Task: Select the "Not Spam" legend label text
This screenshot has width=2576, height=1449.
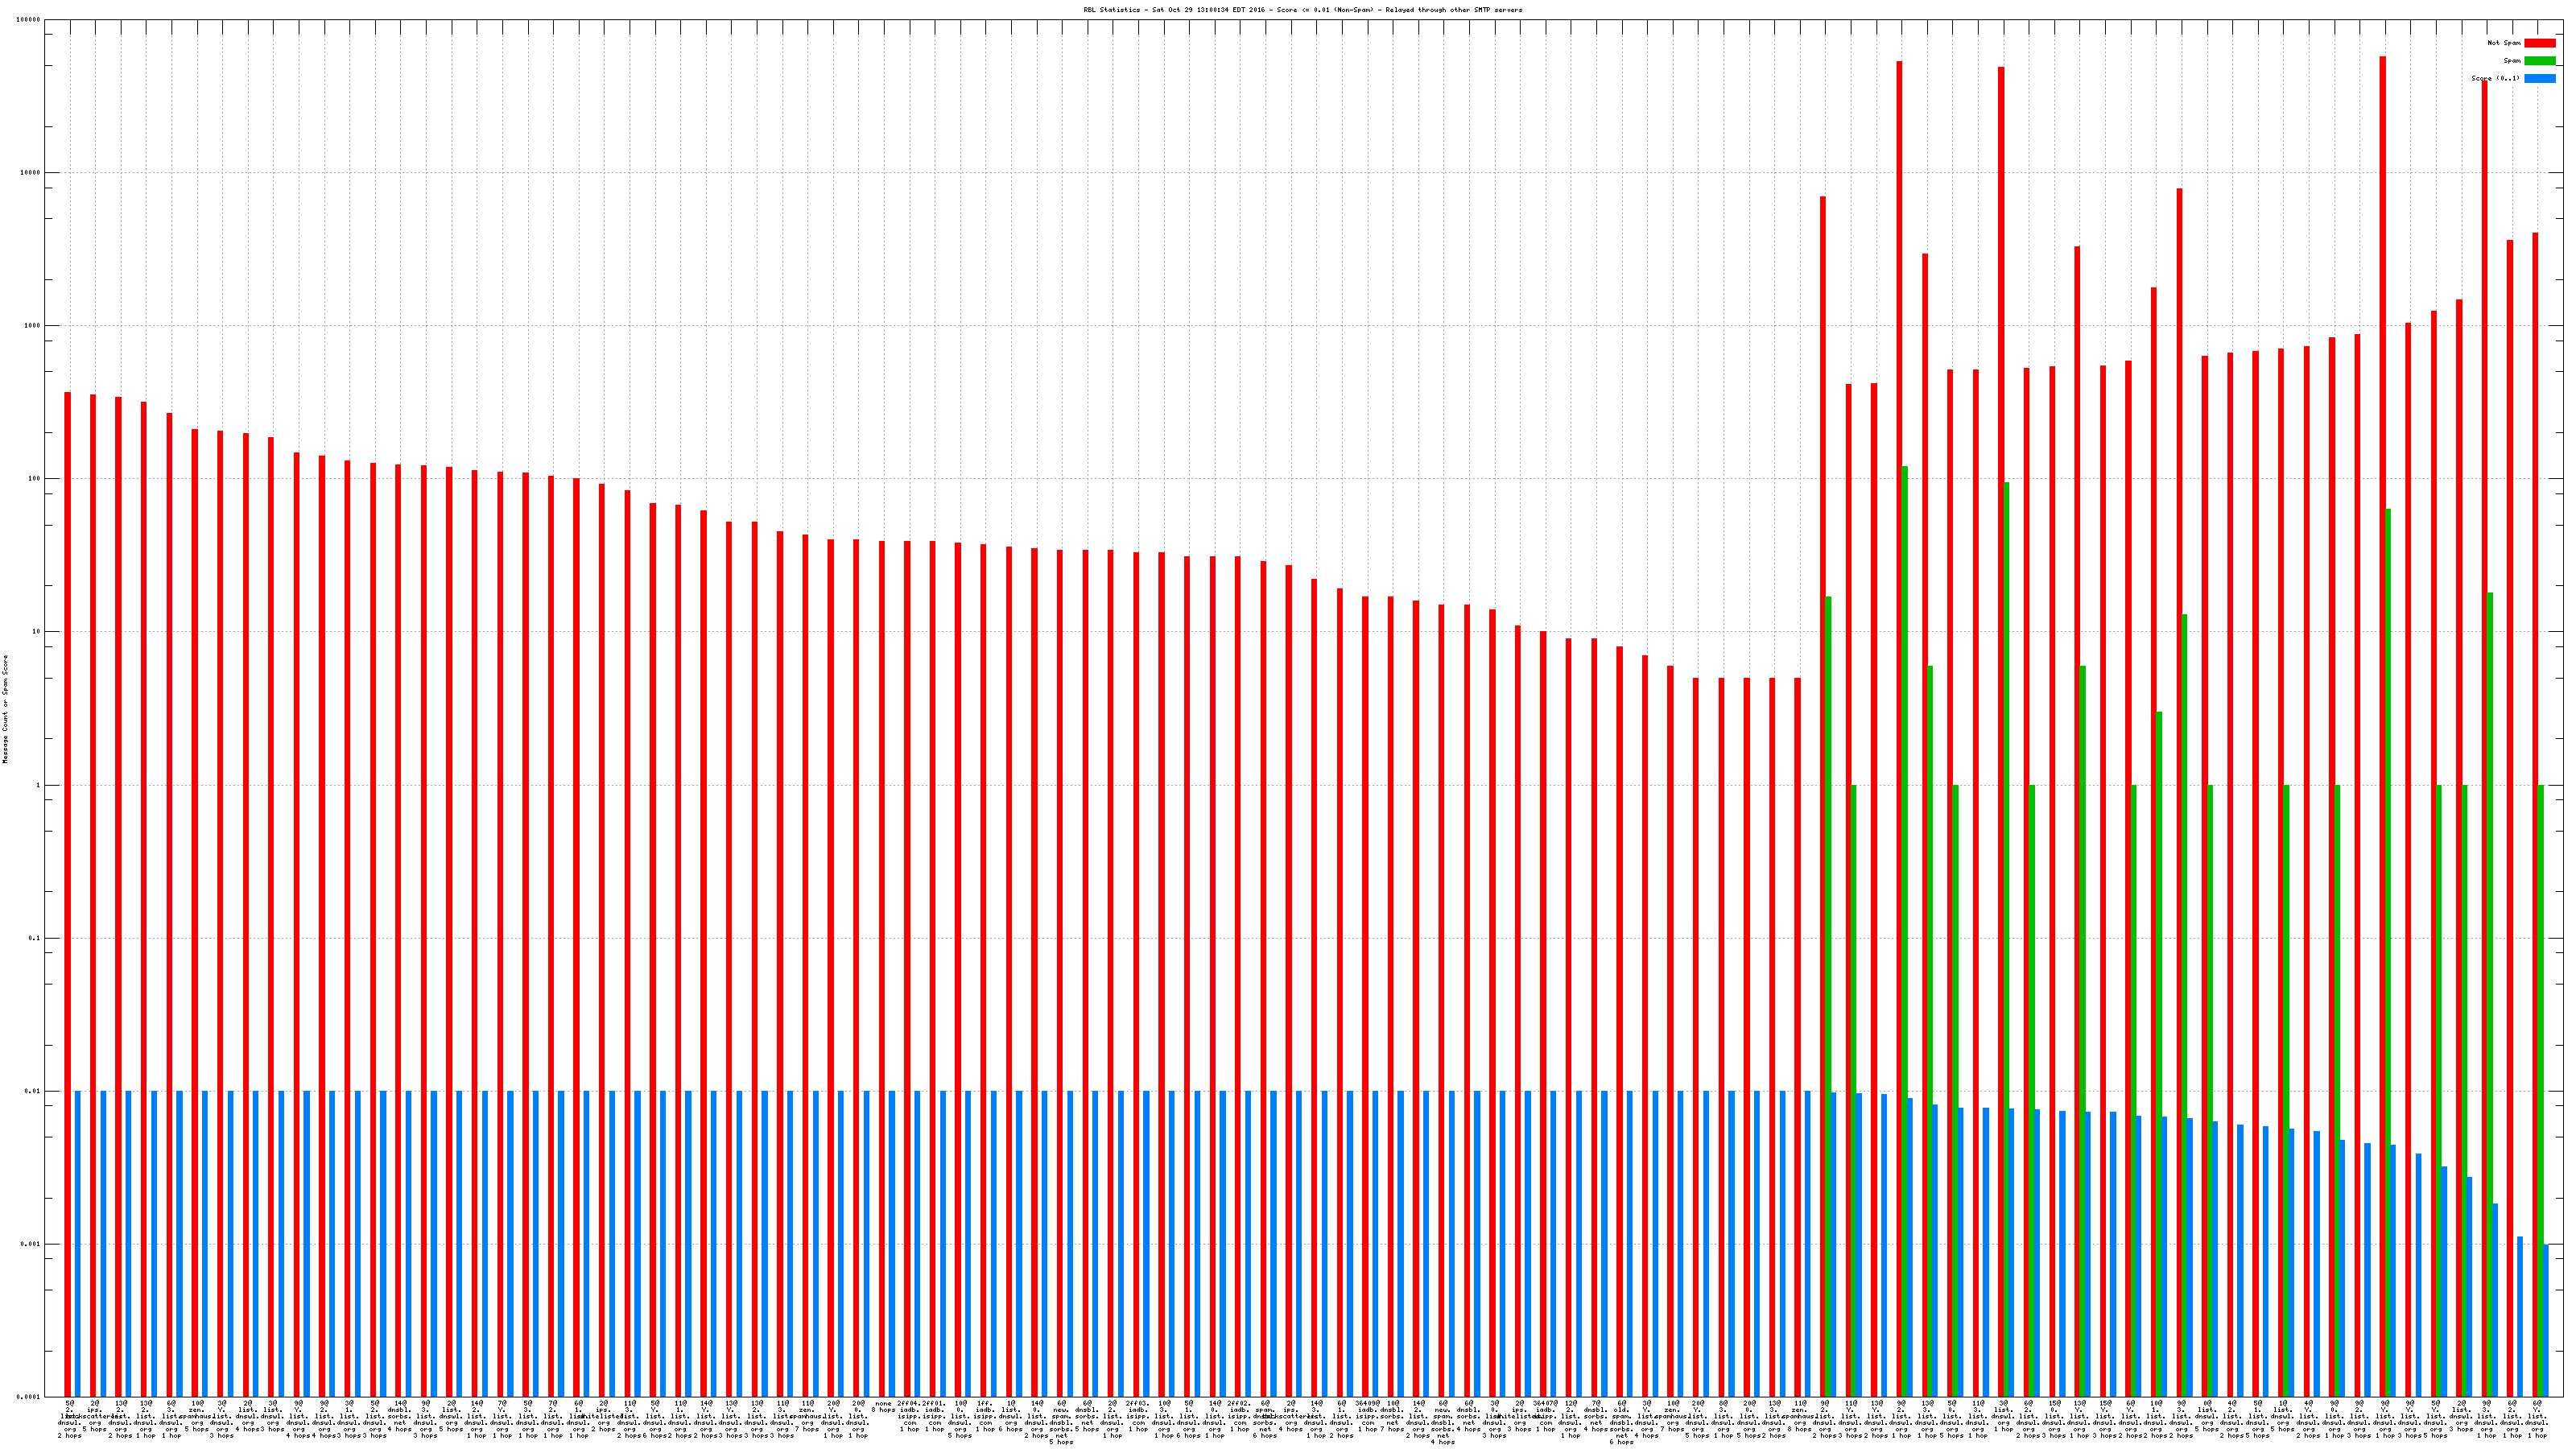Action: click(x=2504, y=43)
